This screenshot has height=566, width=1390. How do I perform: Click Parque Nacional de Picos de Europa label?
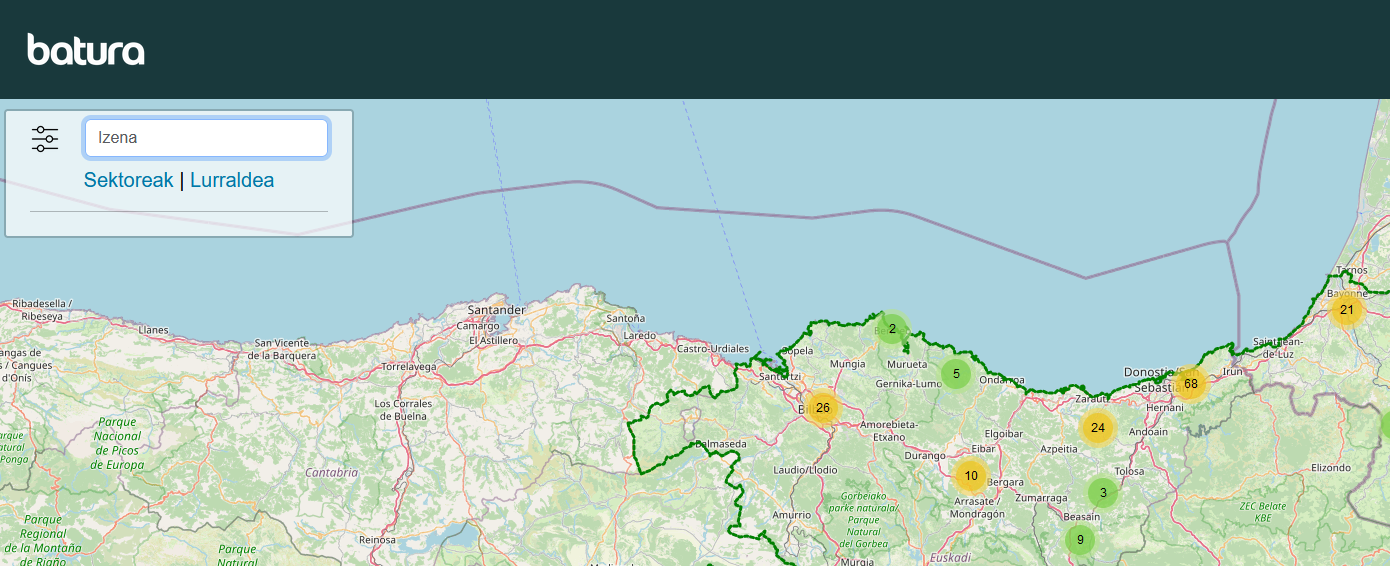tap(118, 443)
